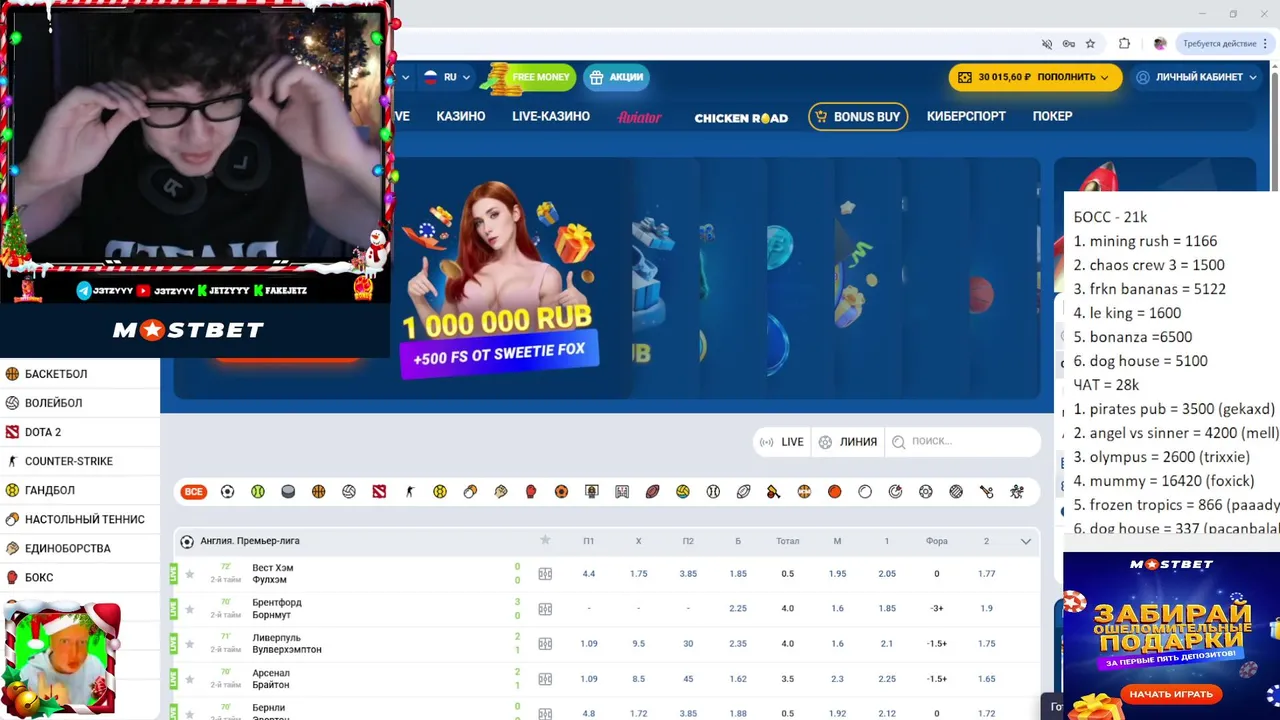Favorite the Ливерпуль – Вулверхэмптон match star
The image size is (1280, 720).
point(189,644)
